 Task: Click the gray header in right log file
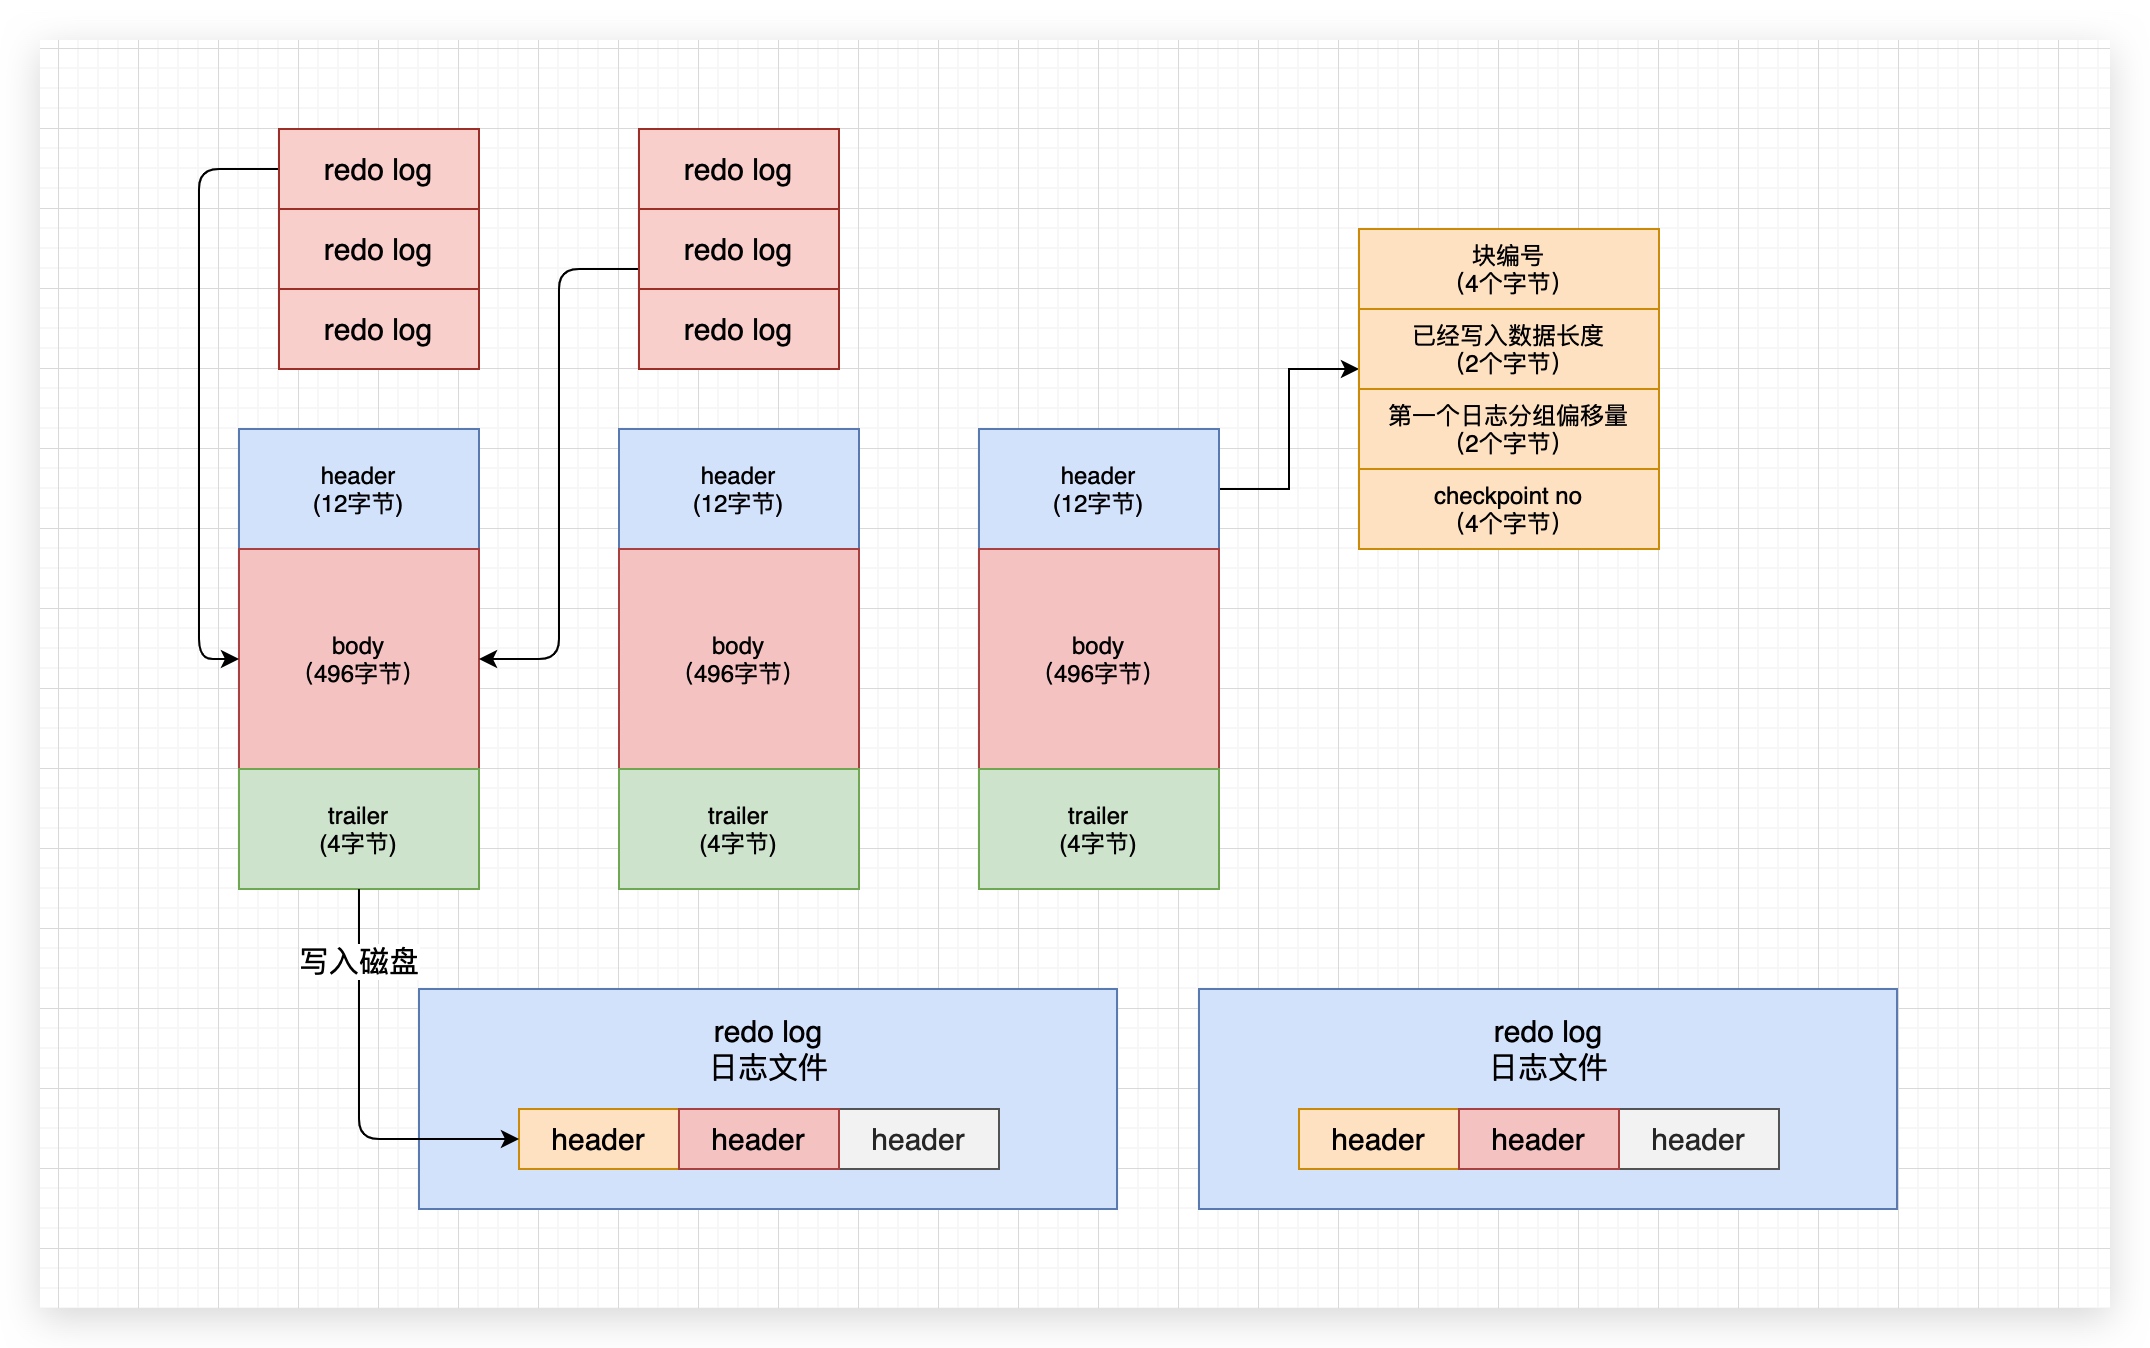pyautogui.click(x=1698, y=1139)
